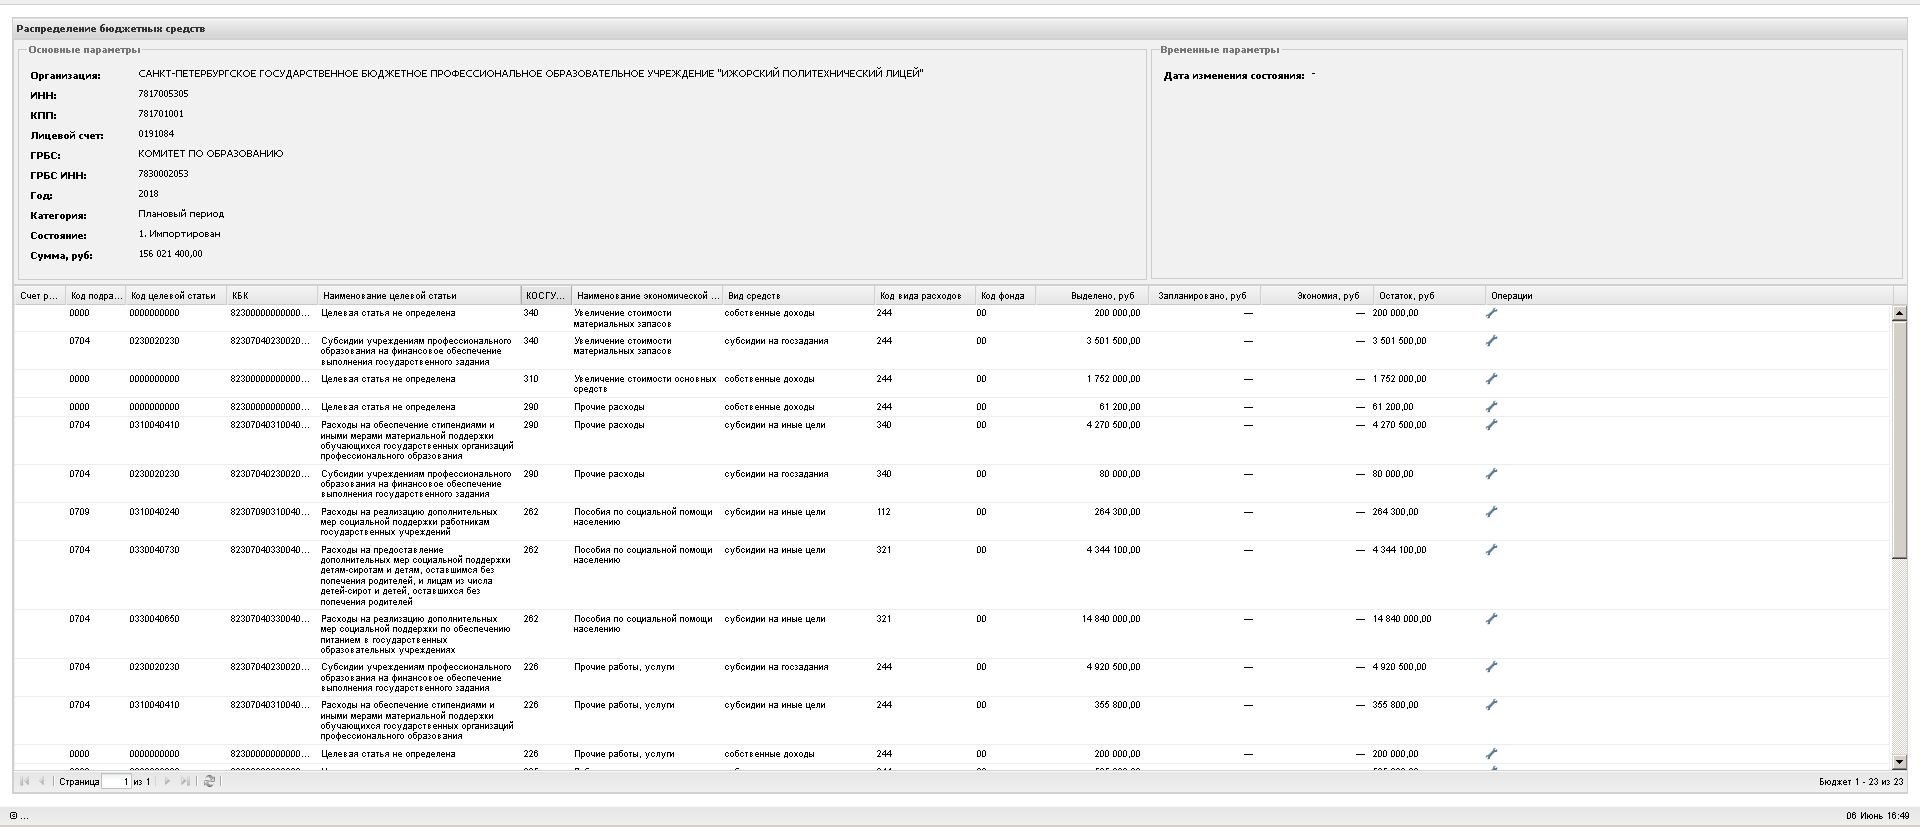Open operations wrench for the 80 000,00 row
Screen dimensions: 1920x828
(1491, 474)
